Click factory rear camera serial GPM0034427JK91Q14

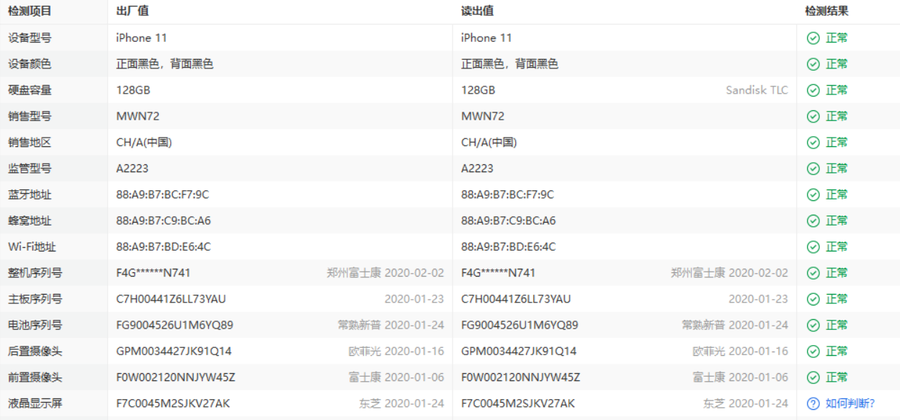click(173, 351)
